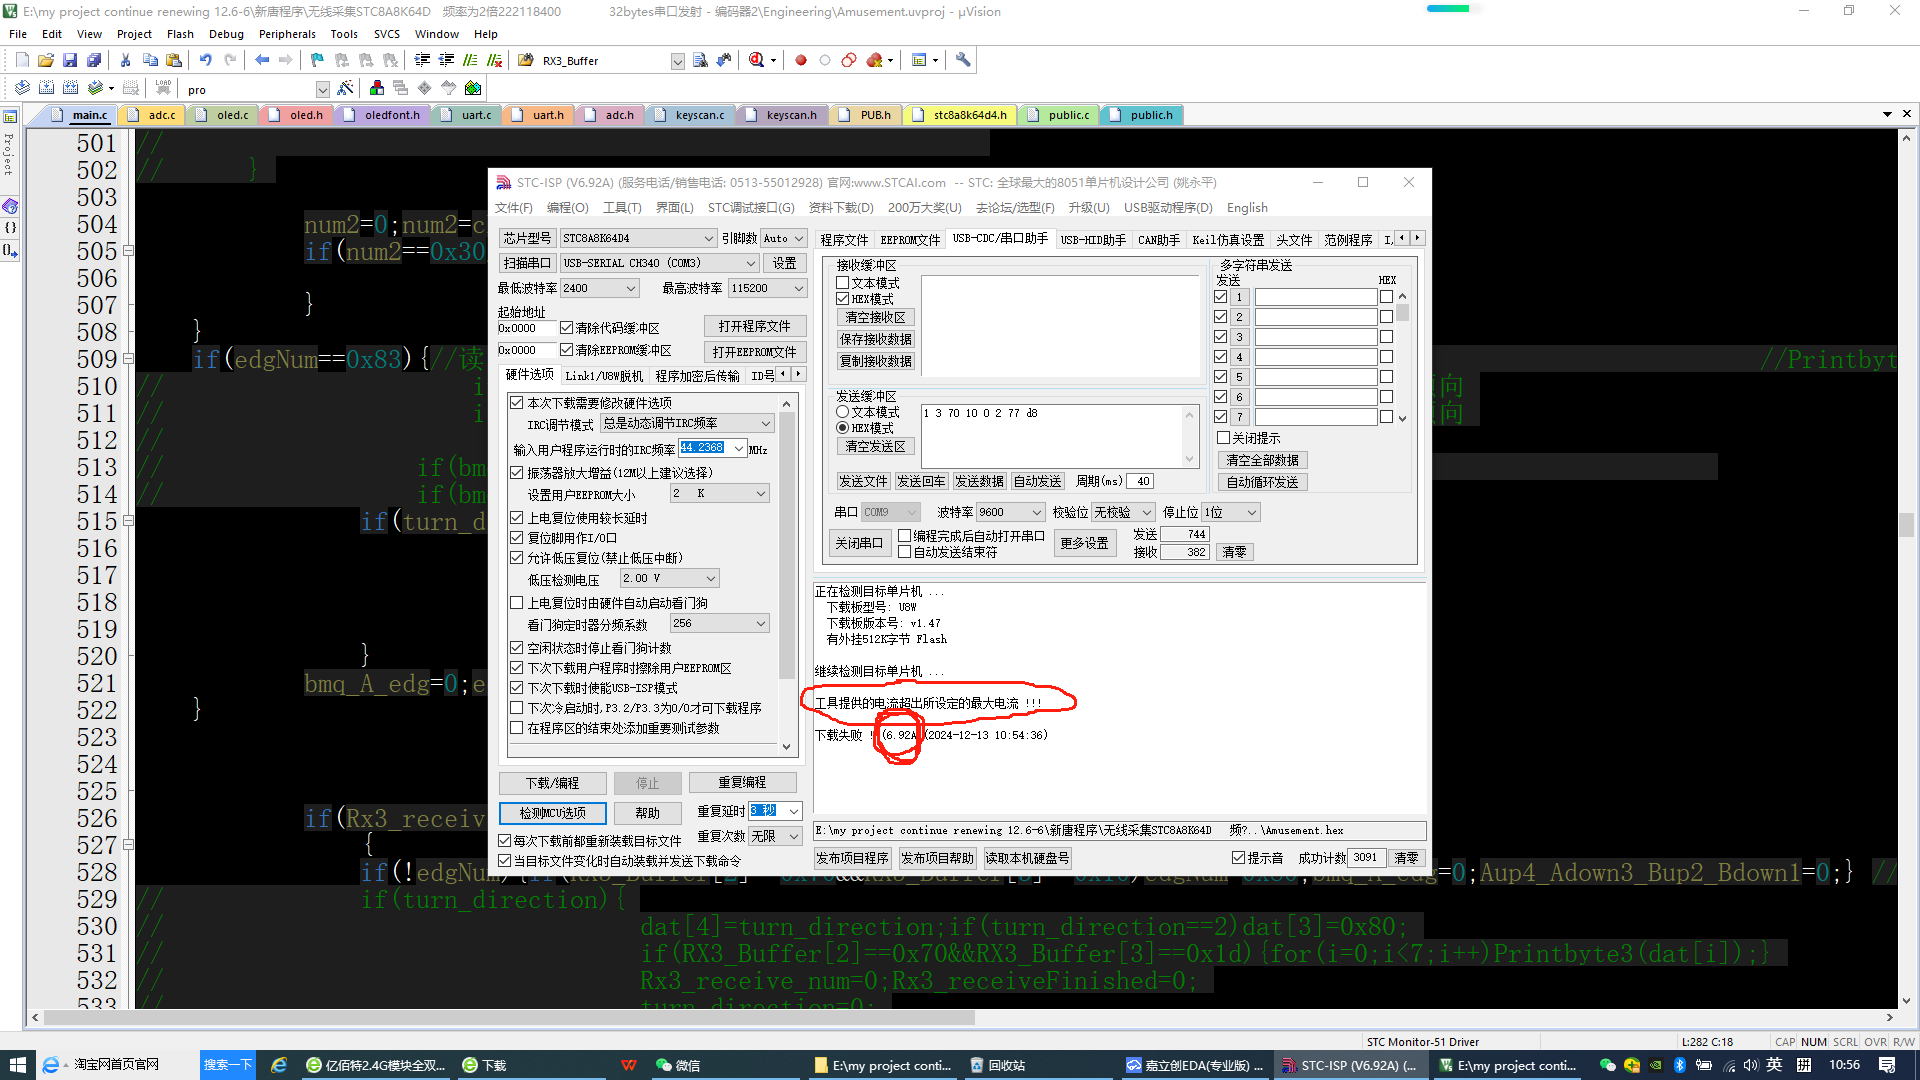Viewport: 1920px width, 1080px height.
Task: Click the Build target icon
Action: click(47, 89)
